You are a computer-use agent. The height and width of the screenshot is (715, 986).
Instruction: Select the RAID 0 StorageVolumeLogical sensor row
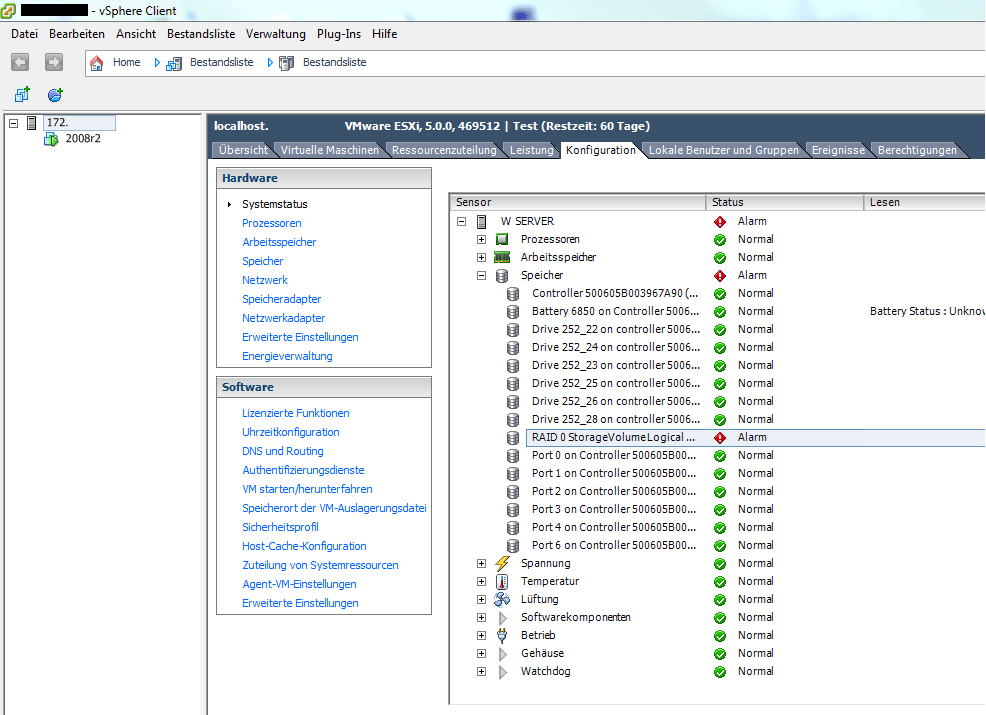coord(600,437)
